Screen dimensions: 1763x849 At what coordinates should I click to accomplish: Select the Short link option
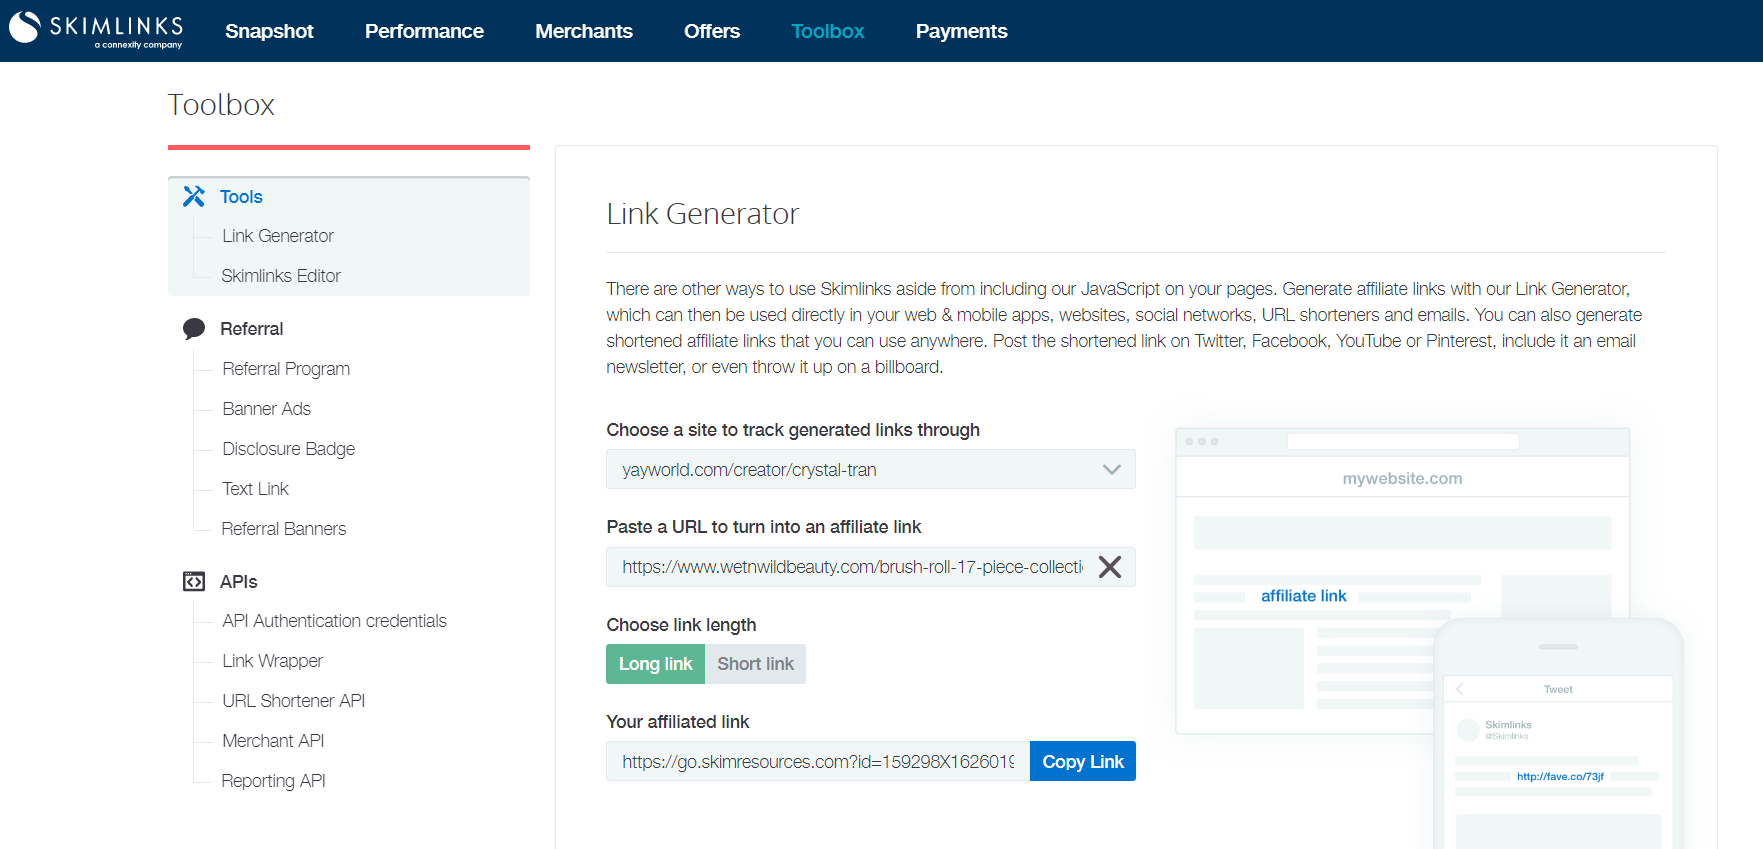756,664
